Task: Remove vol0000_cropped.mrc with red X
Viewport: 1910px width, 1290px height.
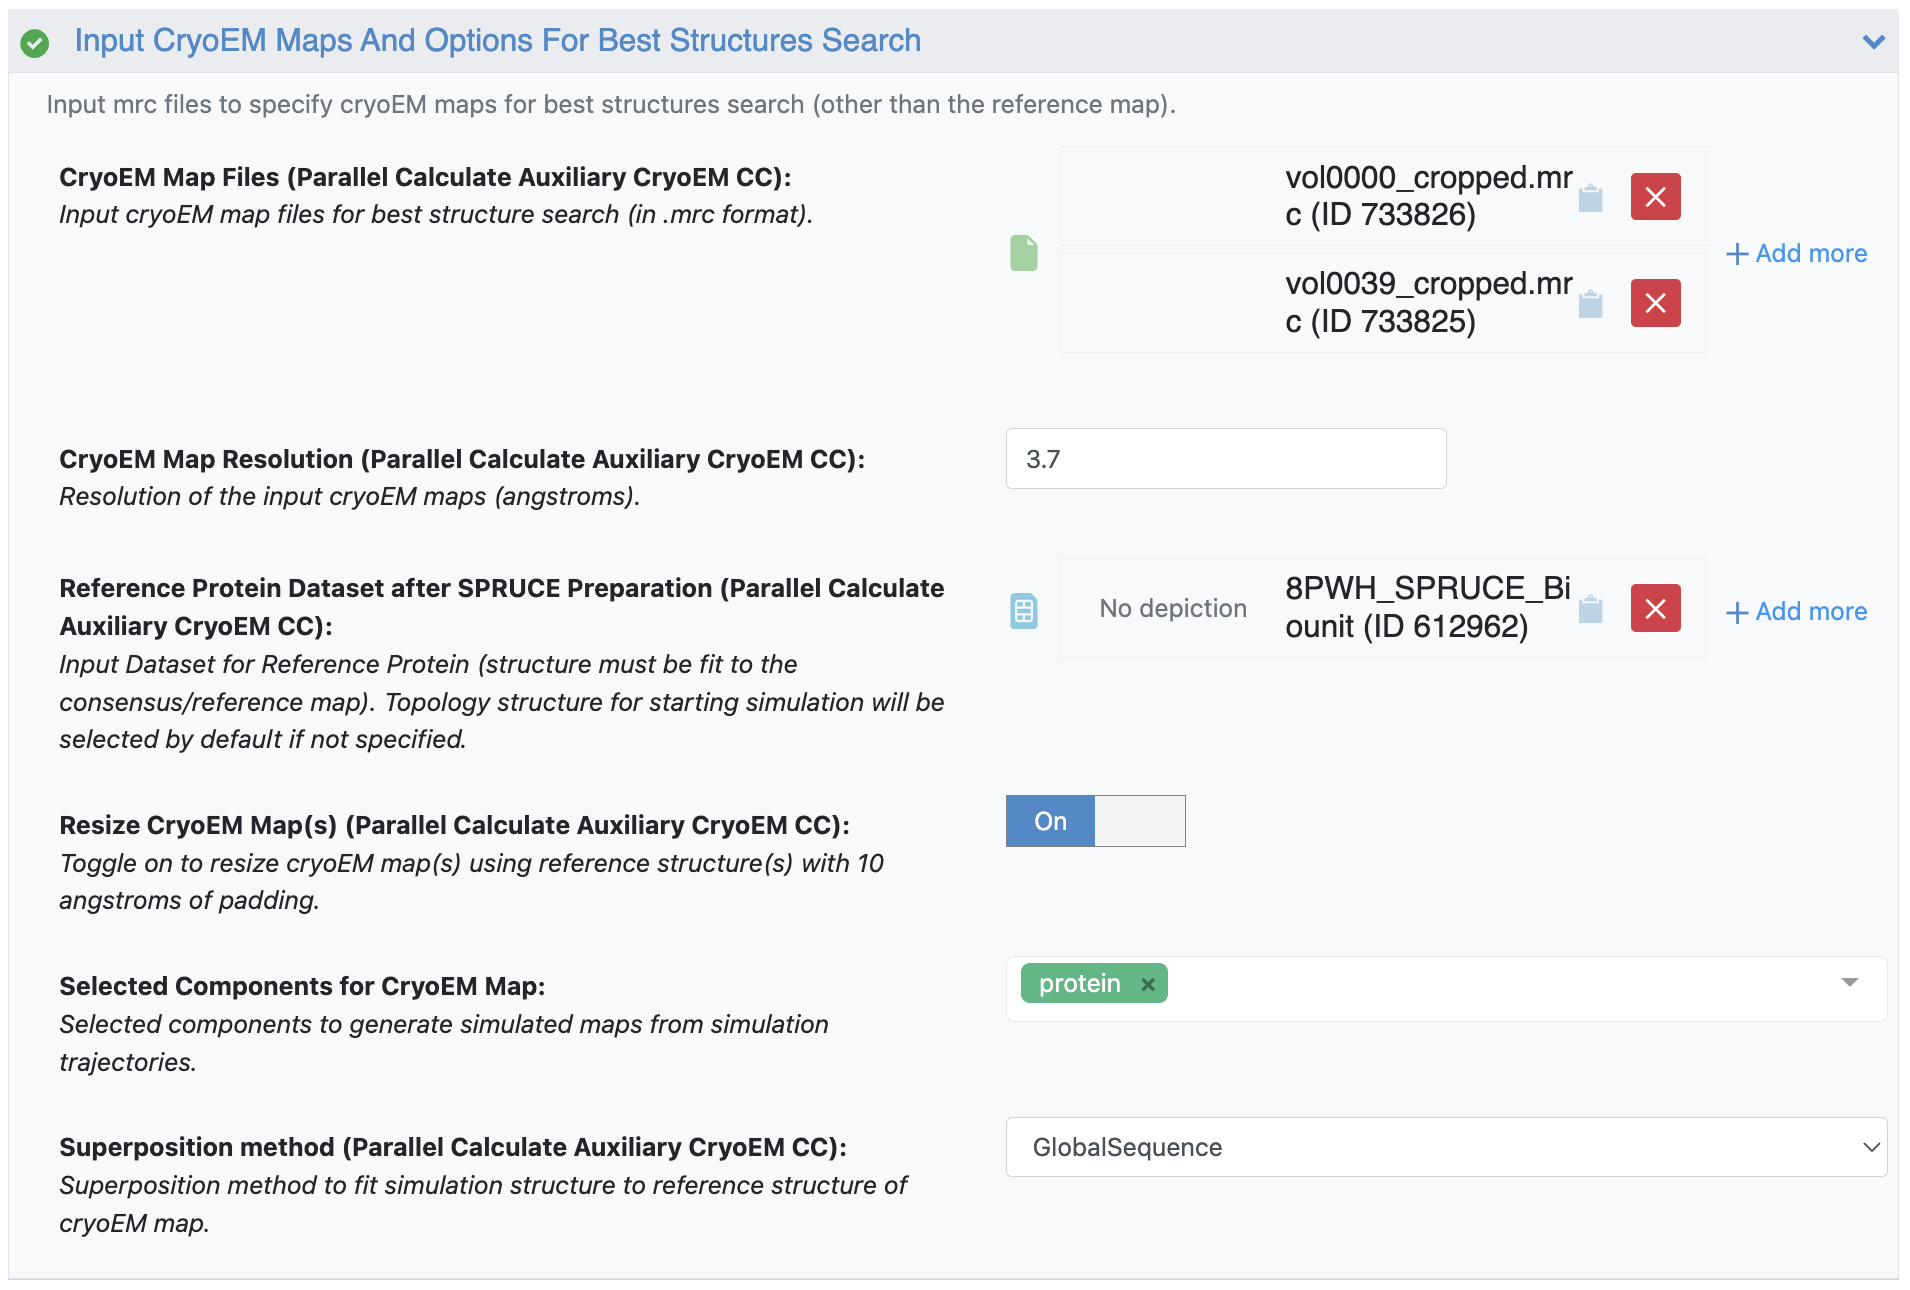Action: [1655, 197]
